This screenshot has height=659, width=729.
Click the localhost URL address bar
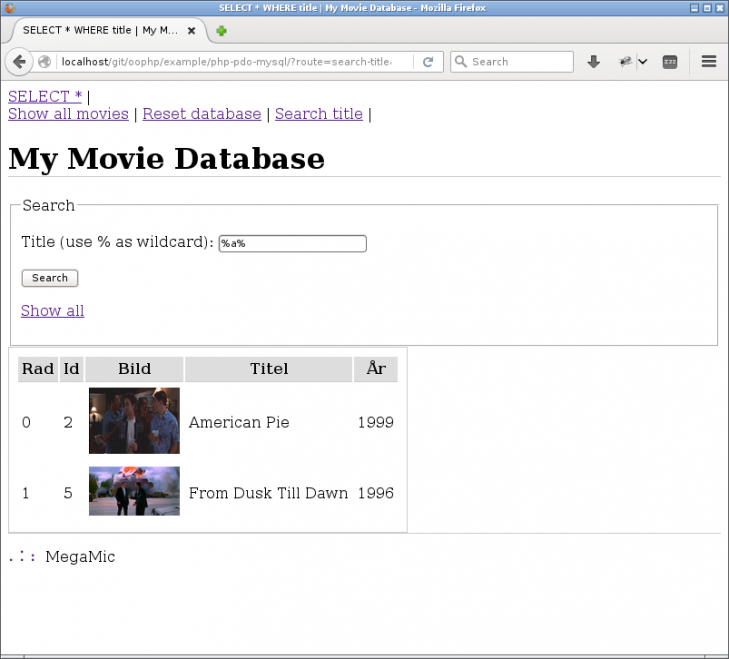[x=226, y=62]
